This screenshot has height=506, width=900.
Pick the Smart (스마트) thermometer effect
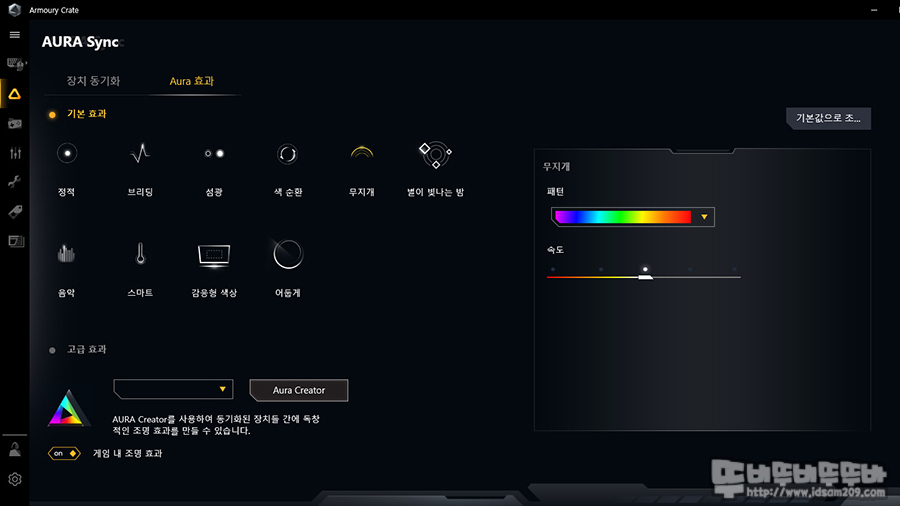(140, 254)
